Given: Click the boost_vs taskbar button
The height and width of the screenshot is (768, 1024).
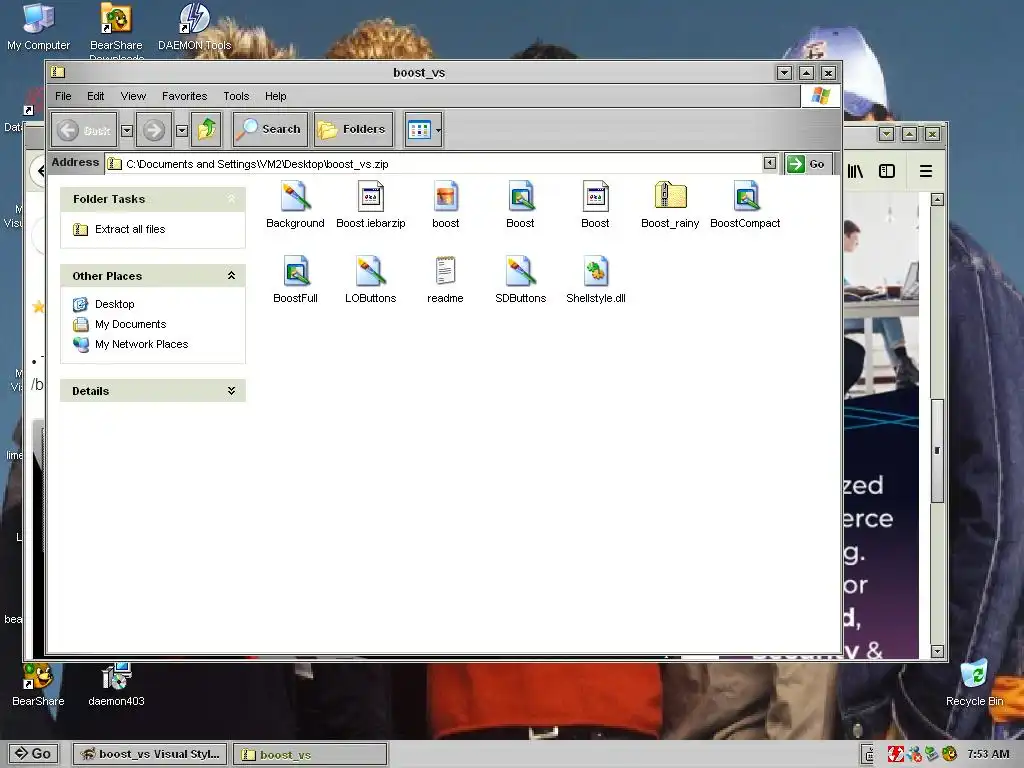Looking at the screenshot, I should click(310, 754).
